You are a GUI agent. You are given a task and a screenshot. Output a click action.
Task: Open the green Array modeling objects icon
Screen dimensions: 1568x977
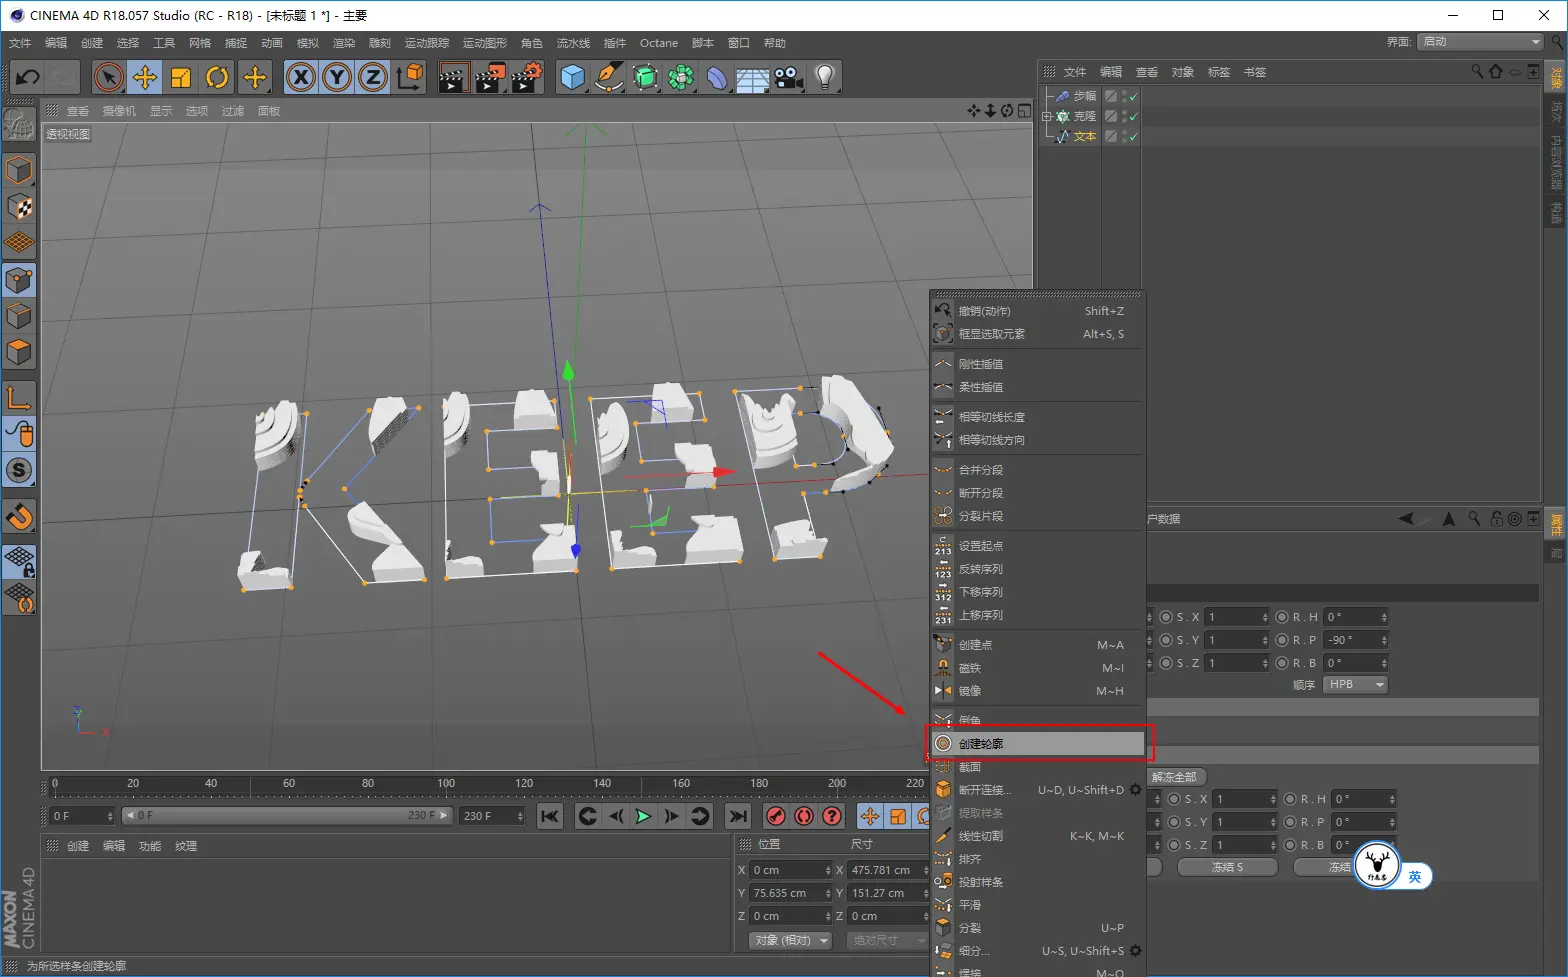[681, 77]
